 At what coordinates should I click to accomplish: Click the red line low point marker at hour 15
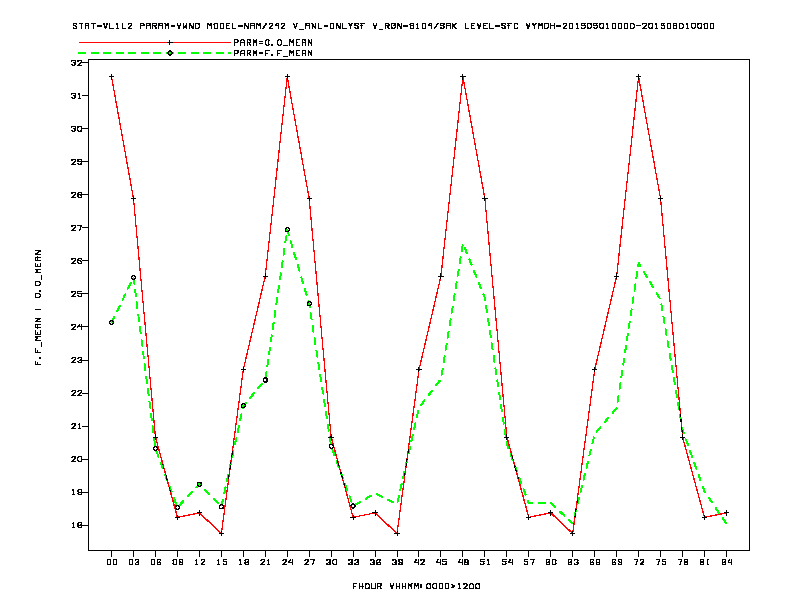pos(221,533)
